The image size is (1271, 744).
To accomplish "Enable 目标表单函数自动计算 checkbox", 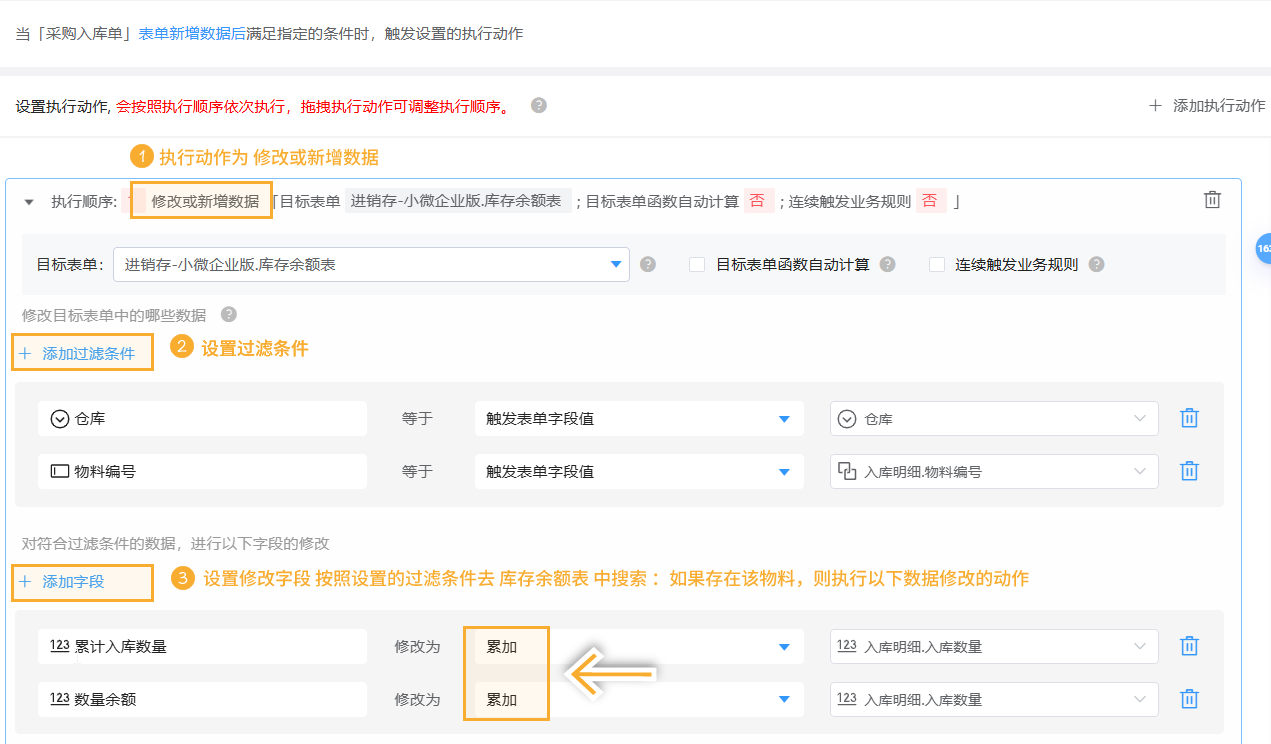I will [697, 264].
